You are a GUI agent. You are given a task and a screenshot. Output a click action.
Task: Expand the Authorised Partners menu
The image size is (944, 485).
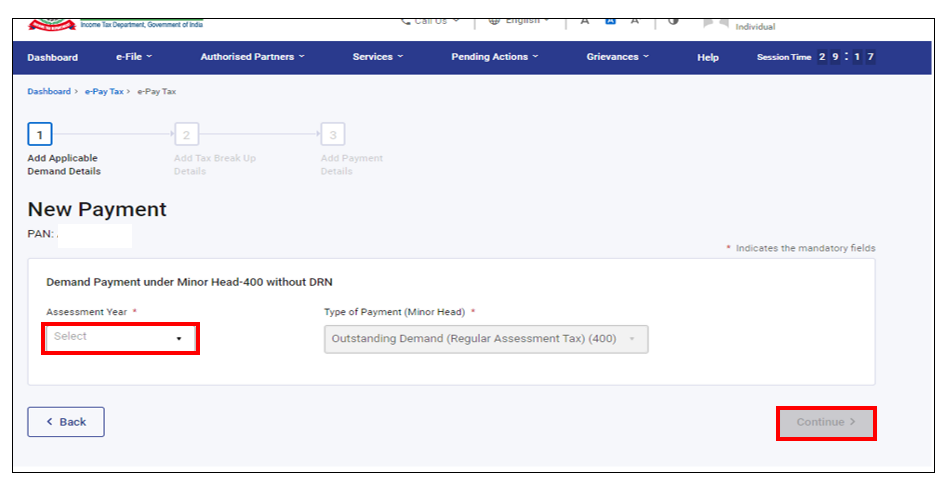(252, 57)
